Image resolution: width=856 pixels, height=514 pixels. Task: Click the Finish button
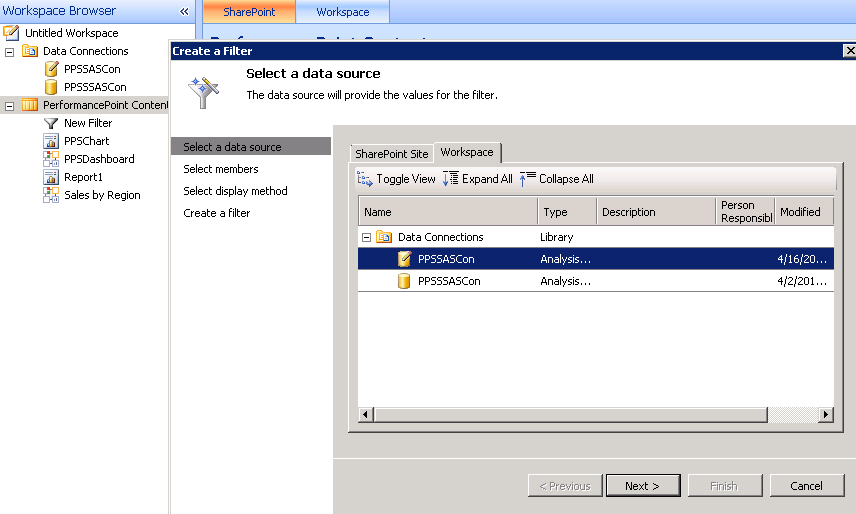click(x=724, y=486)
